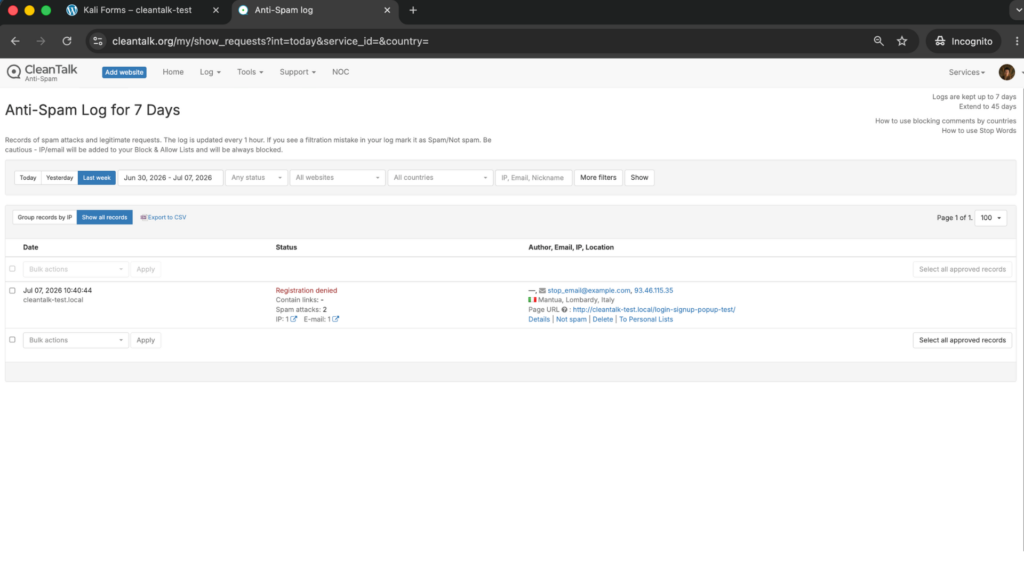Click the Page URL help icon
This screenshot has height=576, width=1024.
coord(564,310)
